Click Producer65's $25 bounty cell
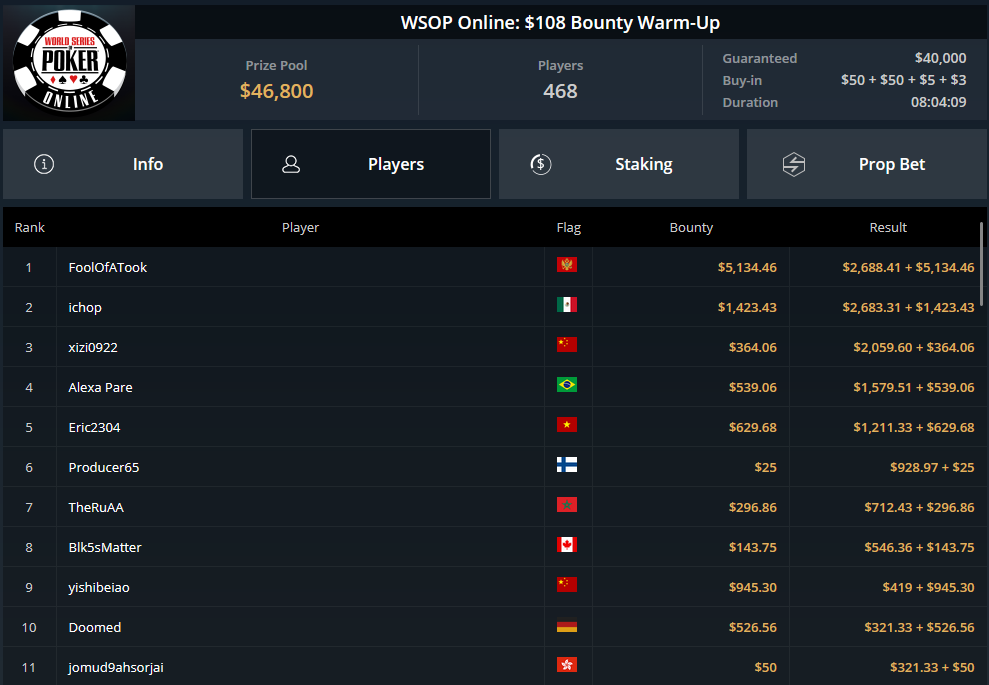 (x=765, y=467)
